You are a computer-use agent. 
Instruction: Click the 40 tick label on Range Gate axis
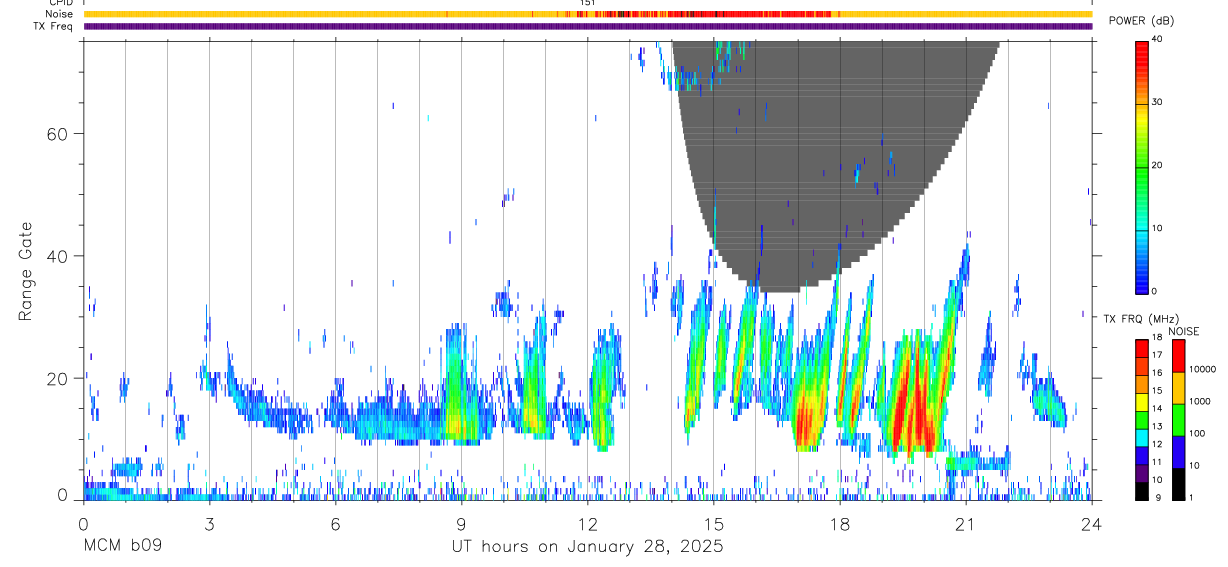point(59,256)
